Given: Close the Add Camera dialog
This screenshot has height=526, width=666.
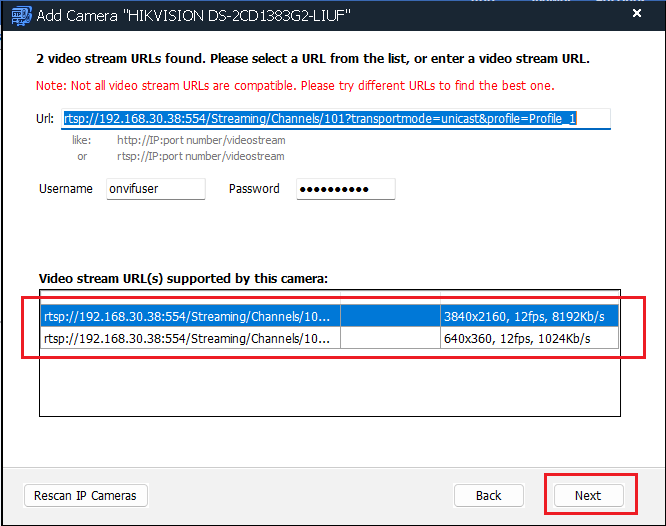Looking at the screenshot, I should point(637,14).
